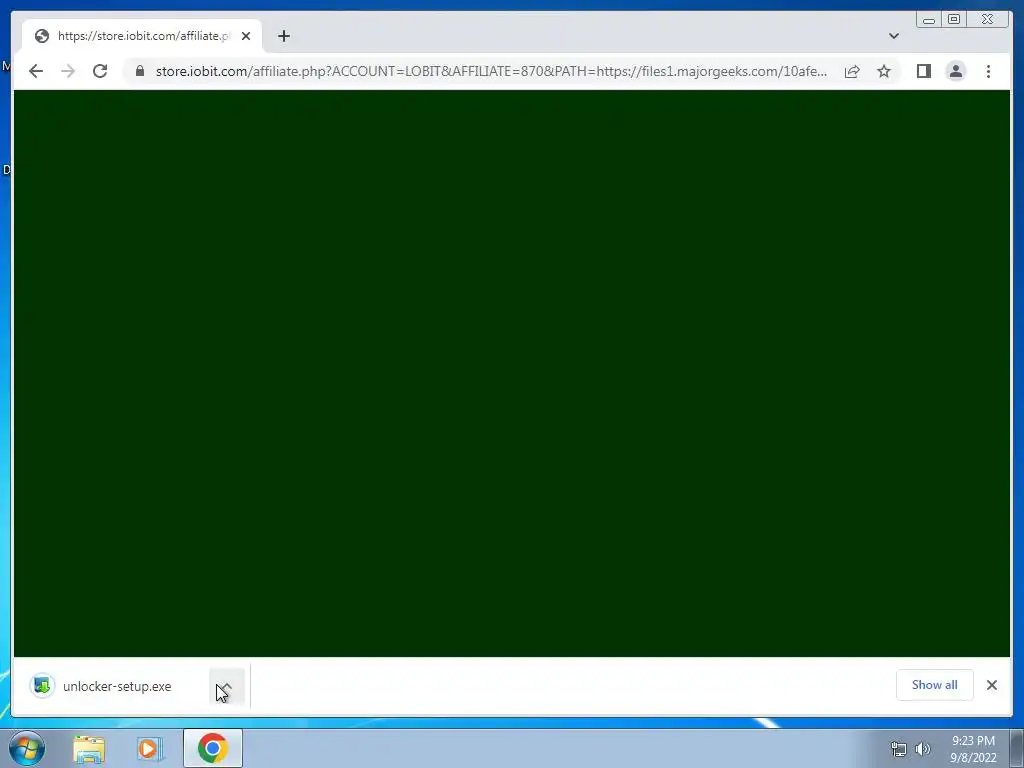The height and width of the screenshot is (768, 1024).
Task: Open the Chrome three-dot menu
Action: point(988,71)
